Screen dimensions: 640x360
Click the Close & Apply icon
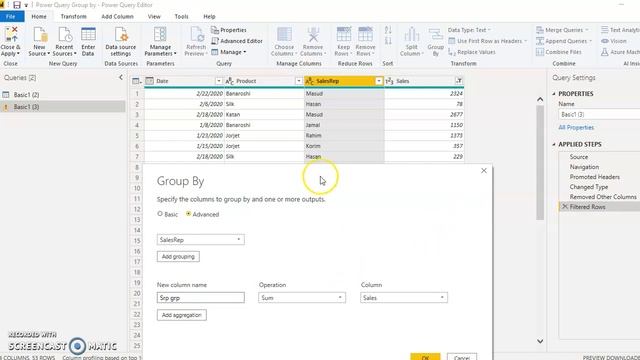pos(11,42)
